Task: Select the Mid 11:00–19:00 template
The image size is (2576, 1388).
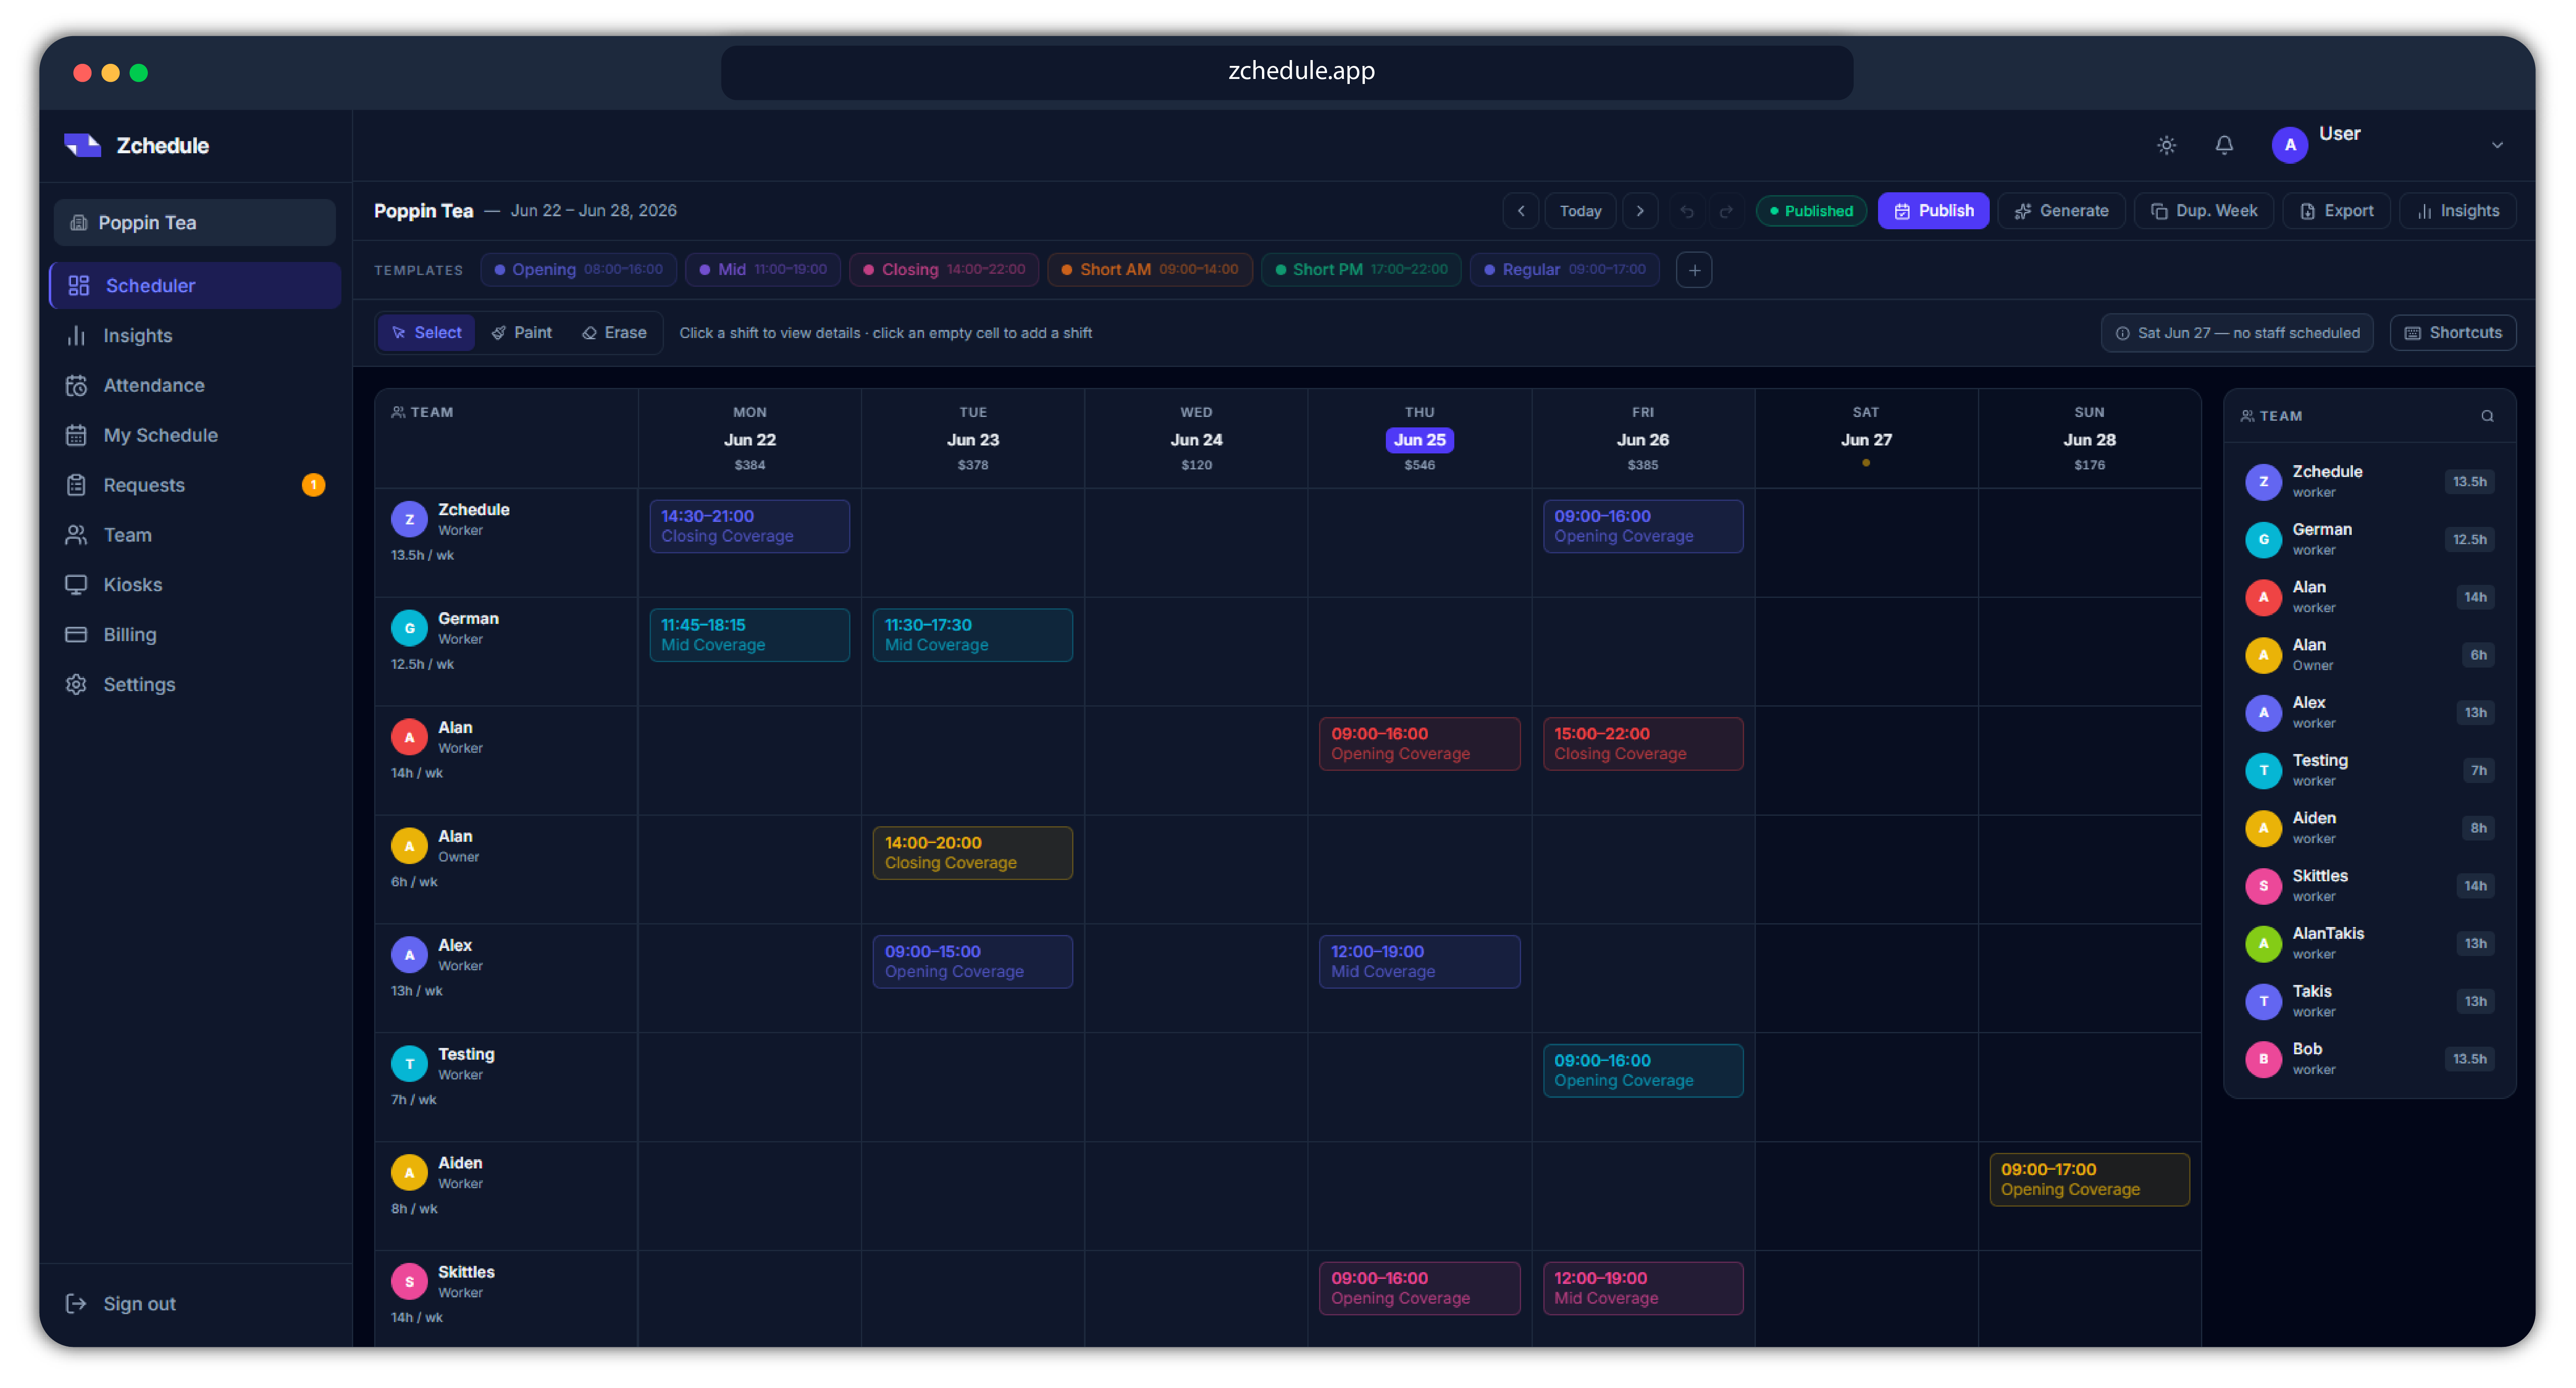Action: click(763, 270)
